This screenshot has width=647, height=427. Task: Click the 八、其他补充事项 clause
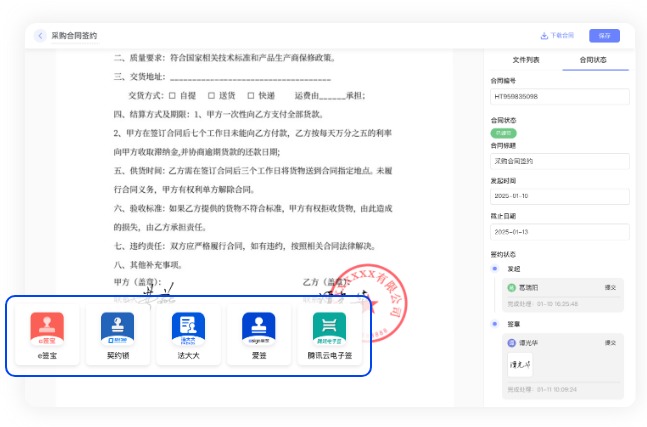(x=148, y=265)
